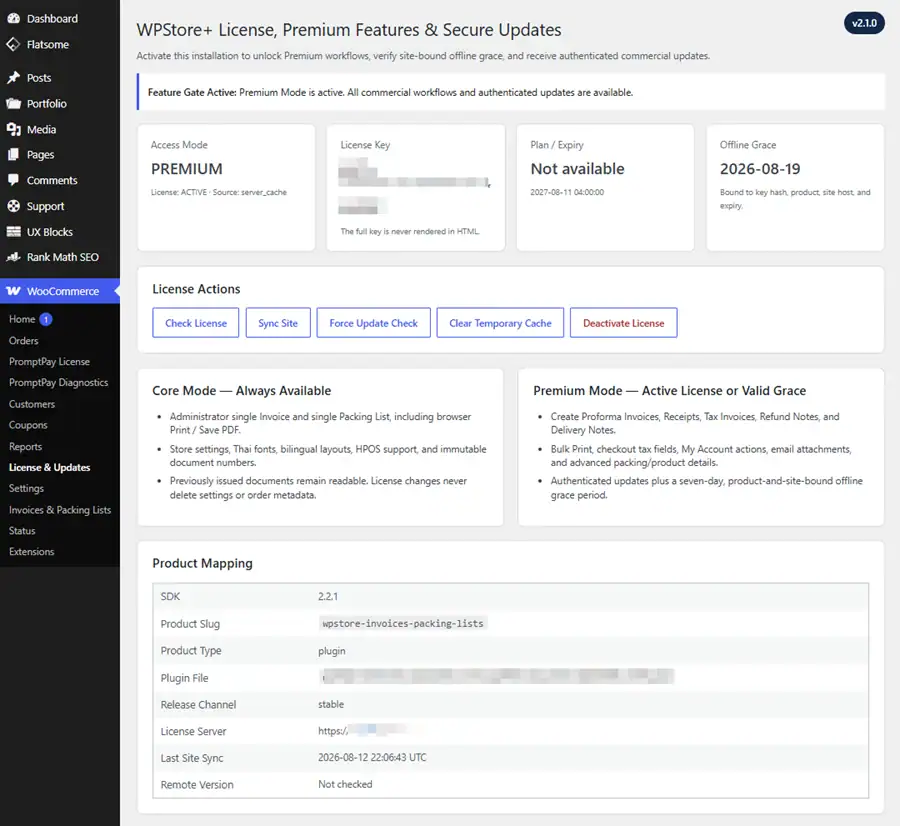Select the Posts pin icon
The image size is (900, 826).
coord(13,77)
